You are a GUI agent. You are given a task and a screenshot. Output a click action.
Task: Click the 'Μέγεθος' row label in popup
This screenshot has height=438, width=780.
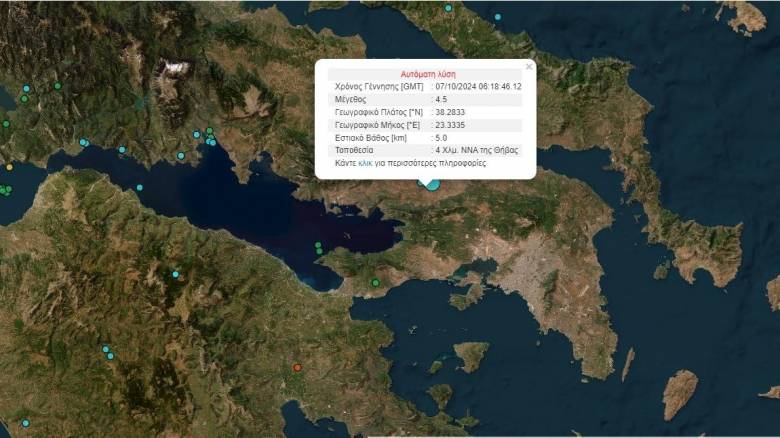click(351, 100)
